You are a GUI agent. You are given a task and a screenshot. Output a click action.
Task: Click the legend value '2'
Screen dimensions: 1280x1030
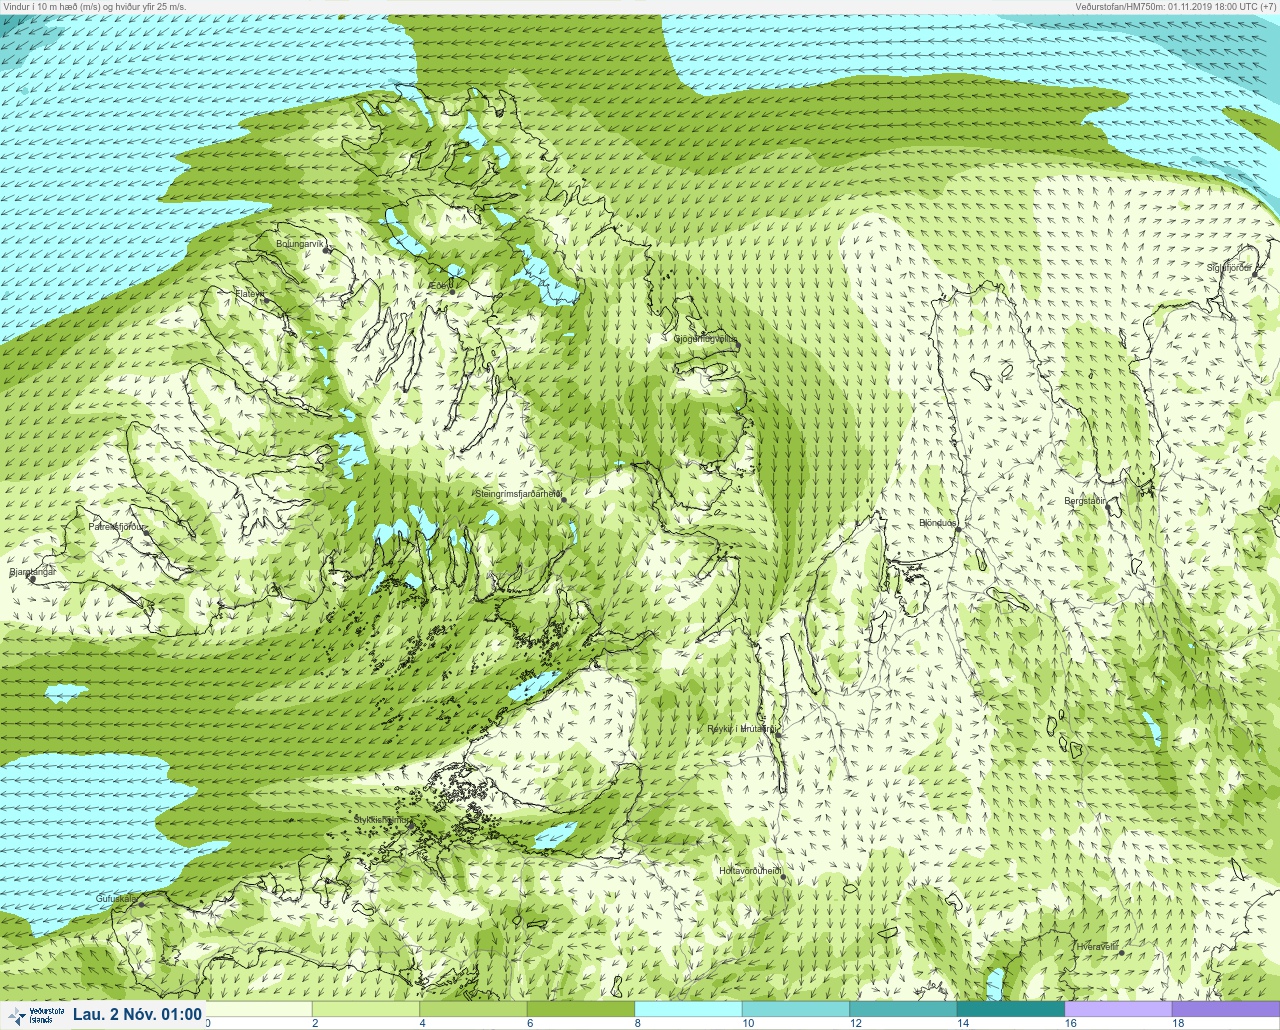(315, 1023)
